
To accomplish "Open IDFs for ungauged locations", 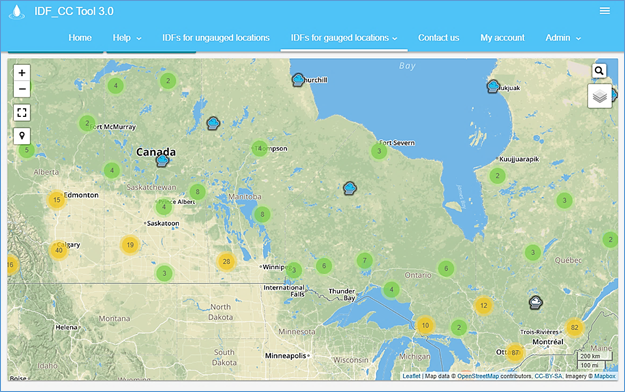I will tap(216, 38).
